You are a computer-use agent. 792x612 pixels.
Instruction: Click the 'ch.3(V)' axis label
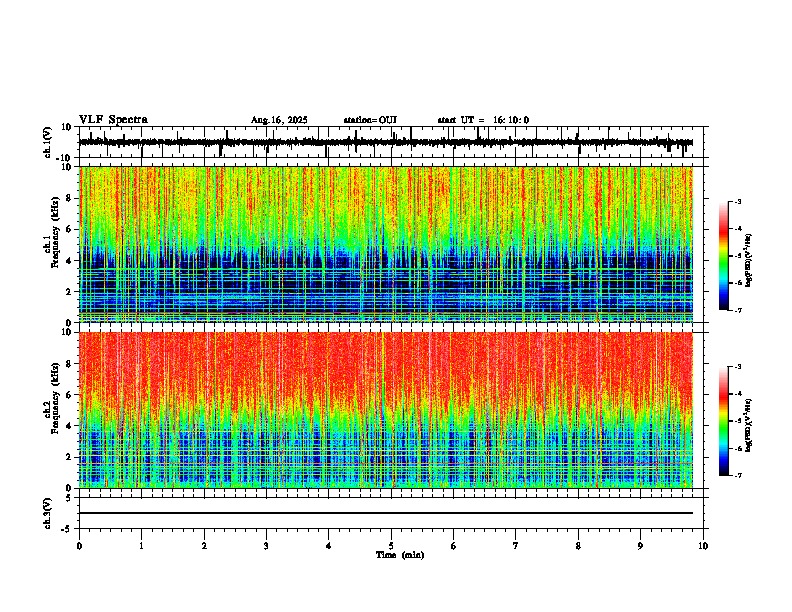coord(48,513)
